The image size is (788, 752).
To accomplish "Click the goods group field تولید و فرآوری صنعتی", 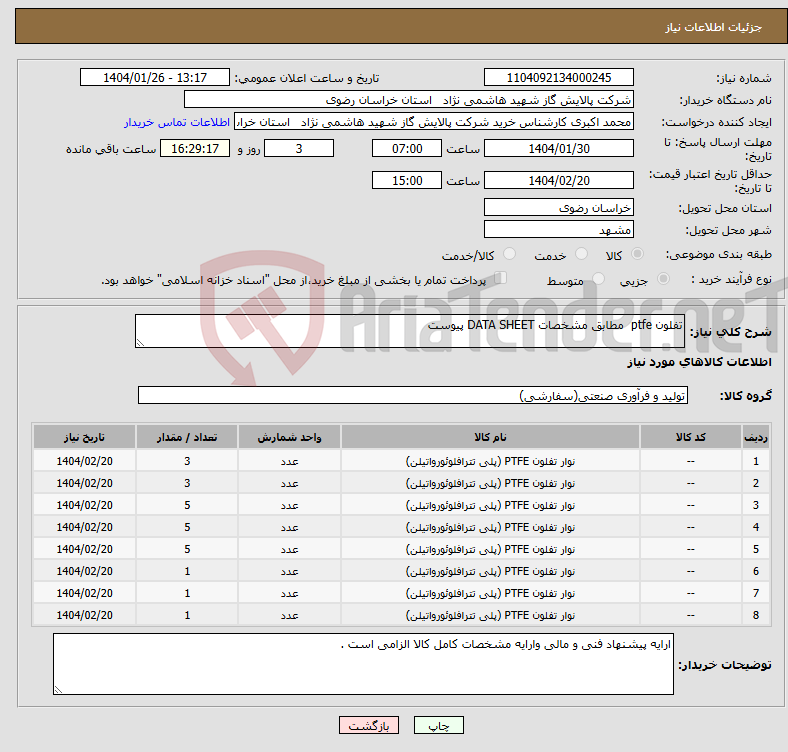I will (x=413, y=395).
